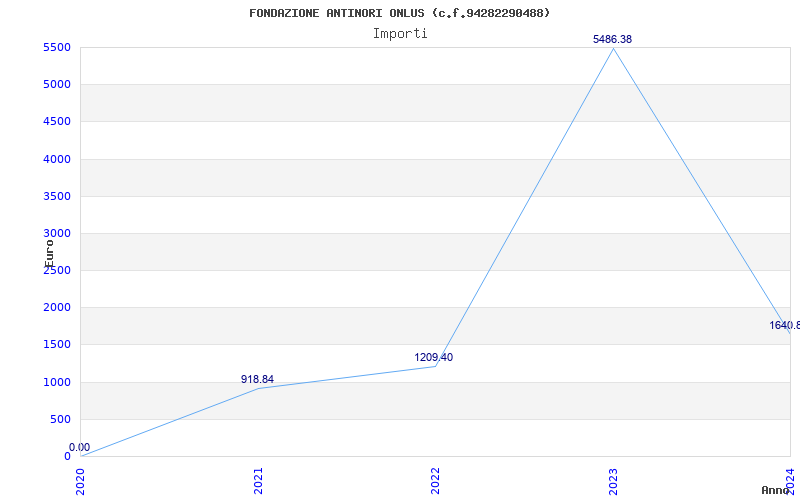800x500 pixels.
Task: Click the 4000 y-axis value
Action: pyautogui.click(x=57, y=159)
